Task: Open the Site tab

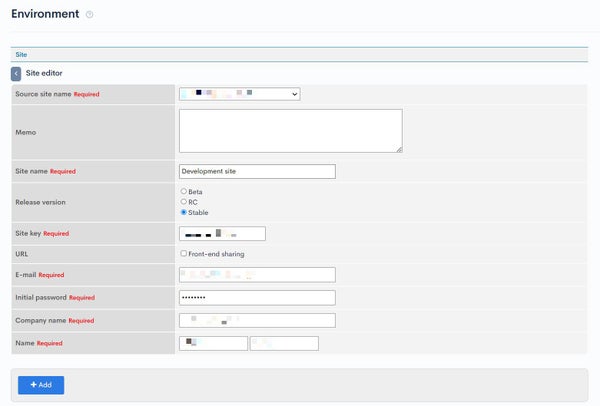Action: pyautogui.click(x=21, y=54)
